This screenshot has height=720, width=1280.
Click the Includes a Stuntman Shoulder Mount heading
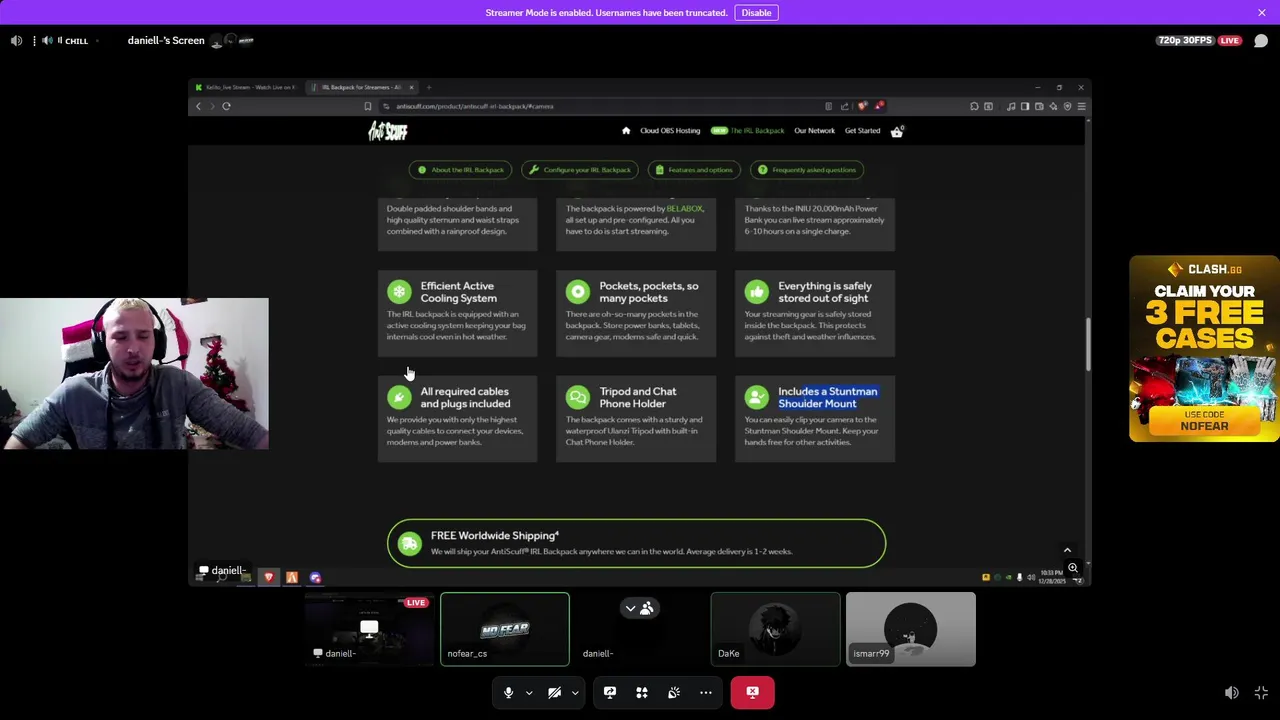coord(828,397)
